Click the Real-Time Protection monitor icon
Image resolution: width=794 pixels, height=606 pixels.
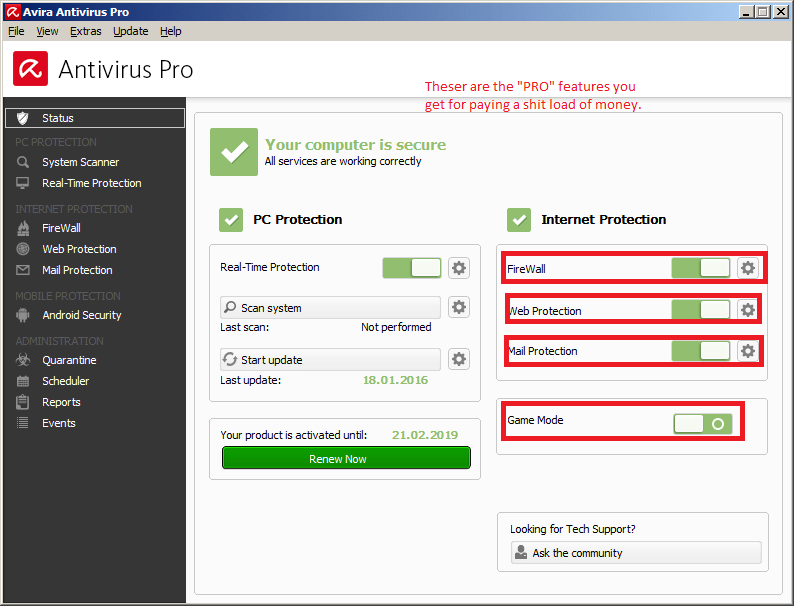[x=23, y=183]
